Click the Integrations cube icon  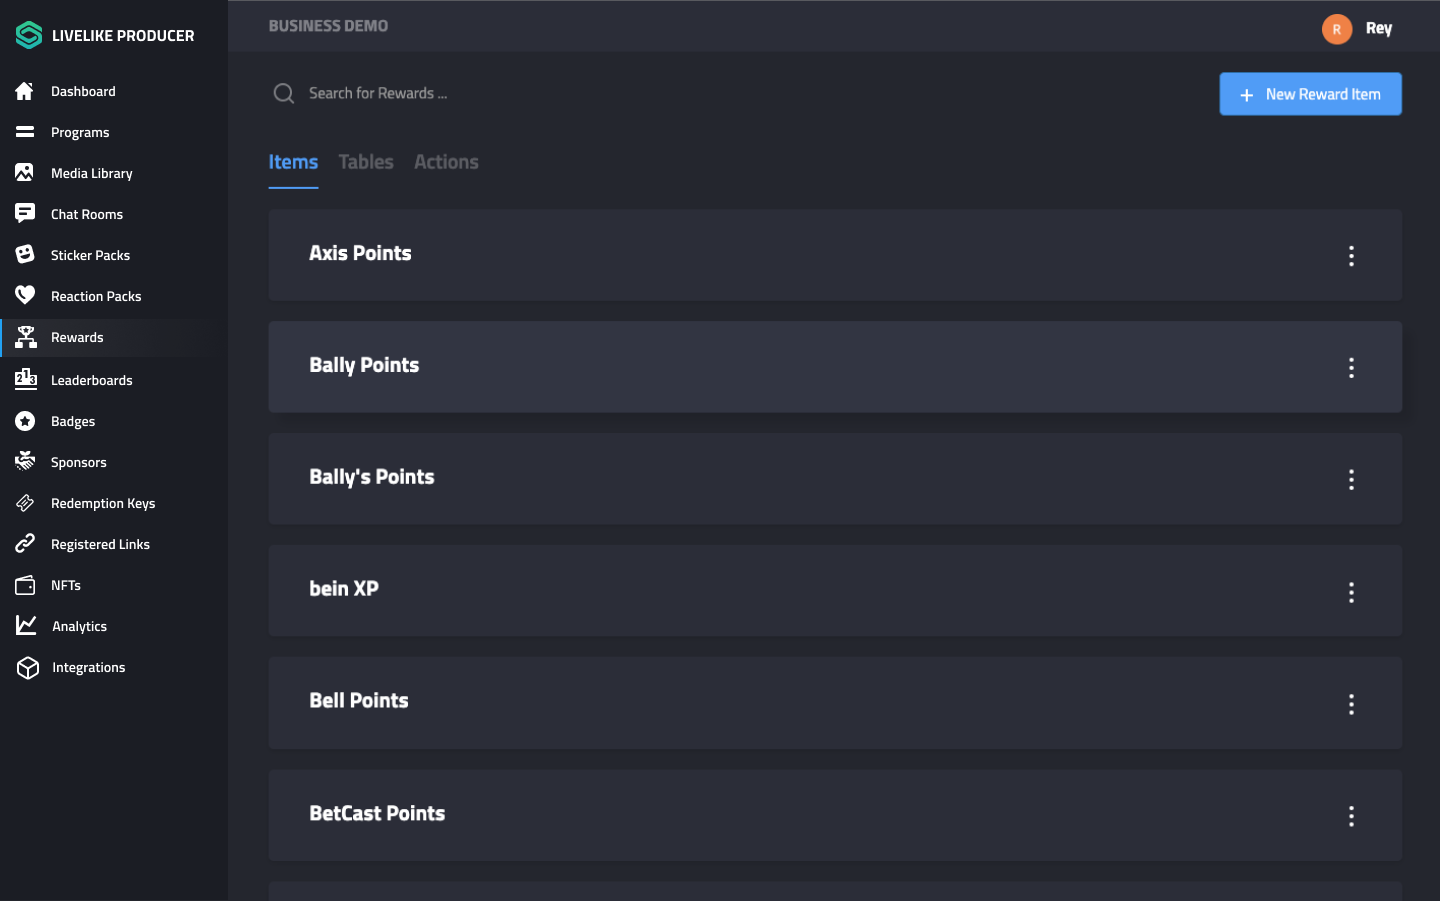coord(27,667)
